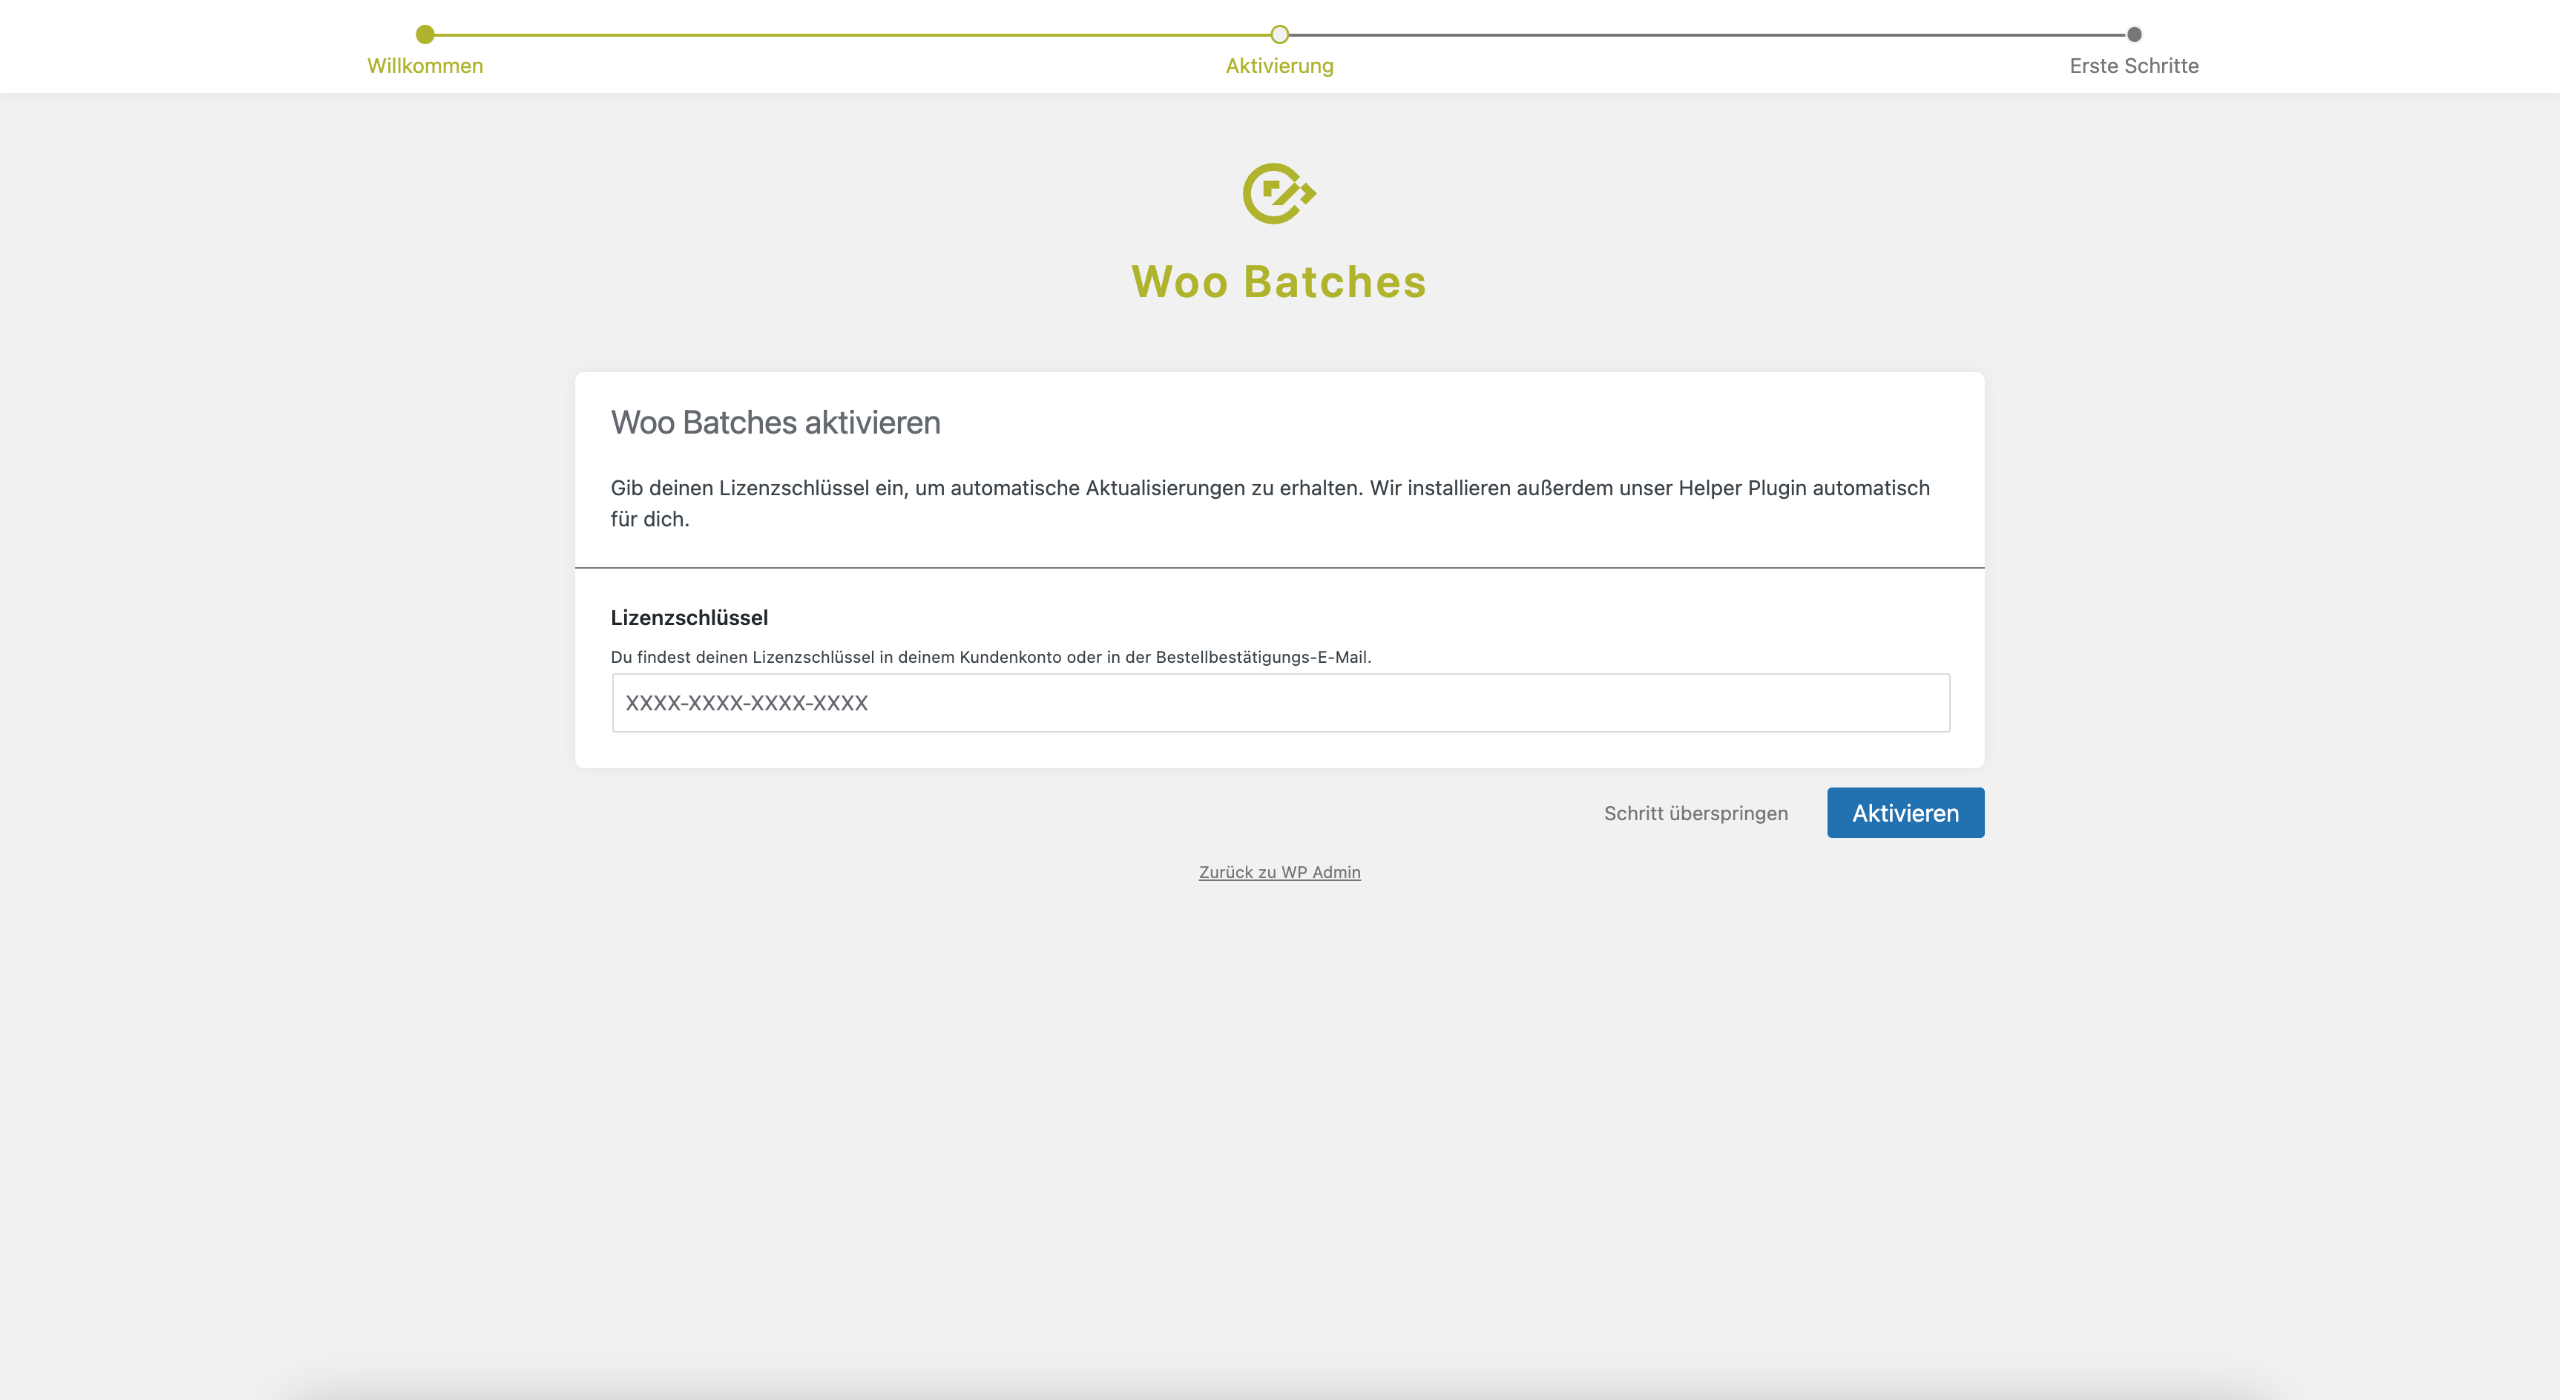Click the Woo Batches title text
The image size is (2560, 1400).
coord(1279,282)
